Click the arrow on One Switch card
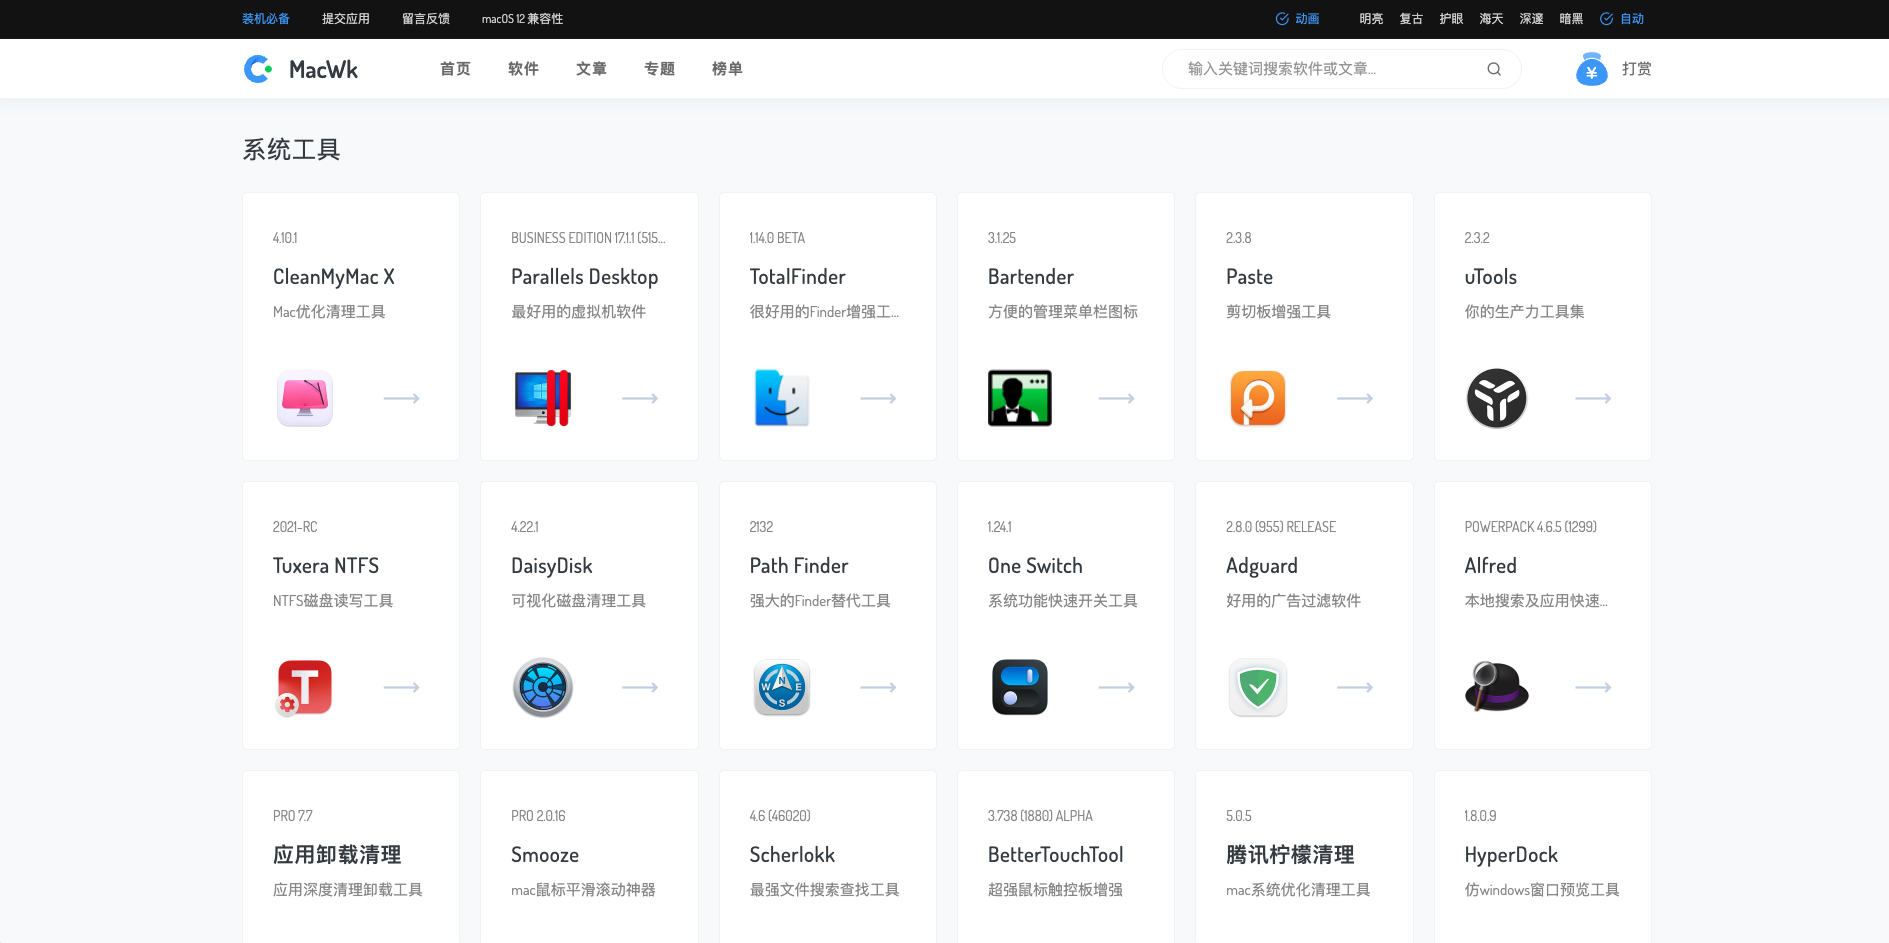The width and height of the screenshot is (1889, 943). 1116,687
